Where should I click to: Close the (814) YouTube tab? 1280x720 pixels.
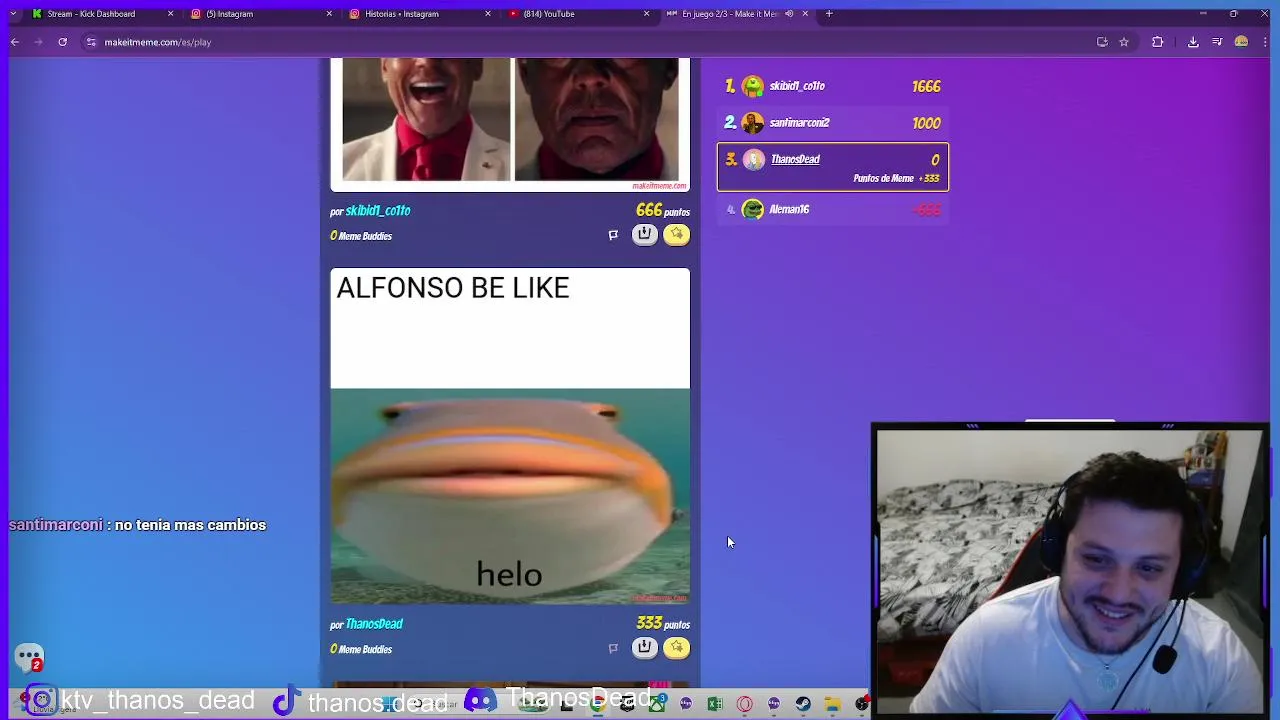[646, 14]
